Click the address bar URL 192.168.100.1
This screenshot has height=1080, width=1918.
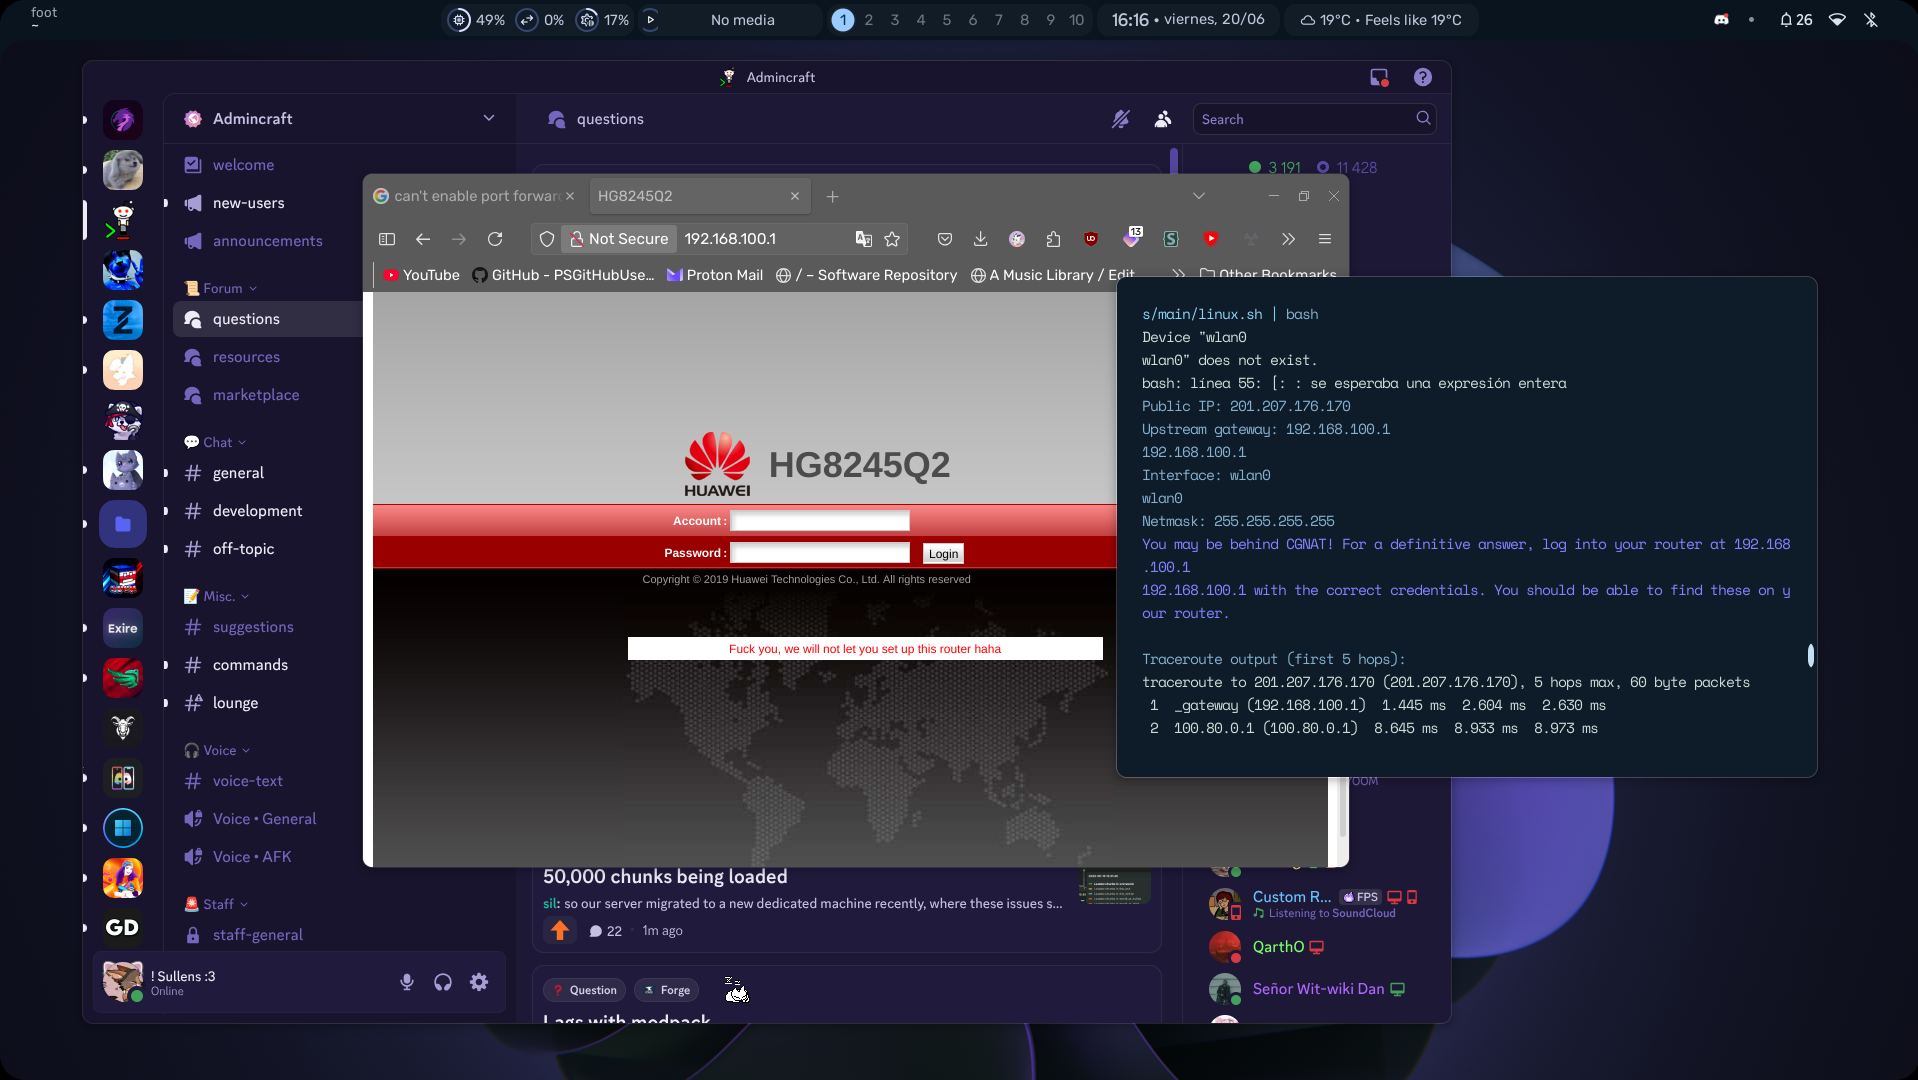(730, 239)
